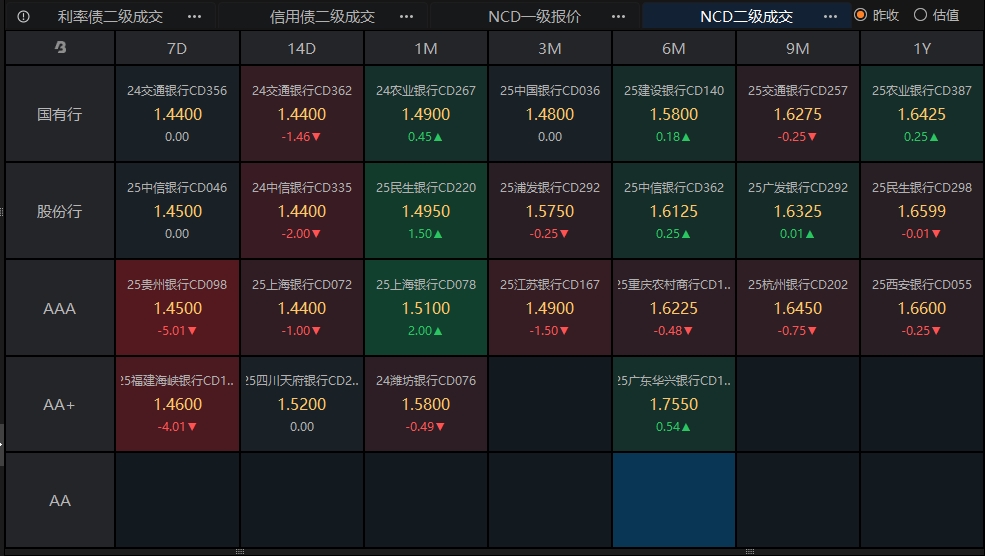Switch to the 信用债二级成交 tab
The height and width of the screenshot is (556, 985).
(322, 16)
